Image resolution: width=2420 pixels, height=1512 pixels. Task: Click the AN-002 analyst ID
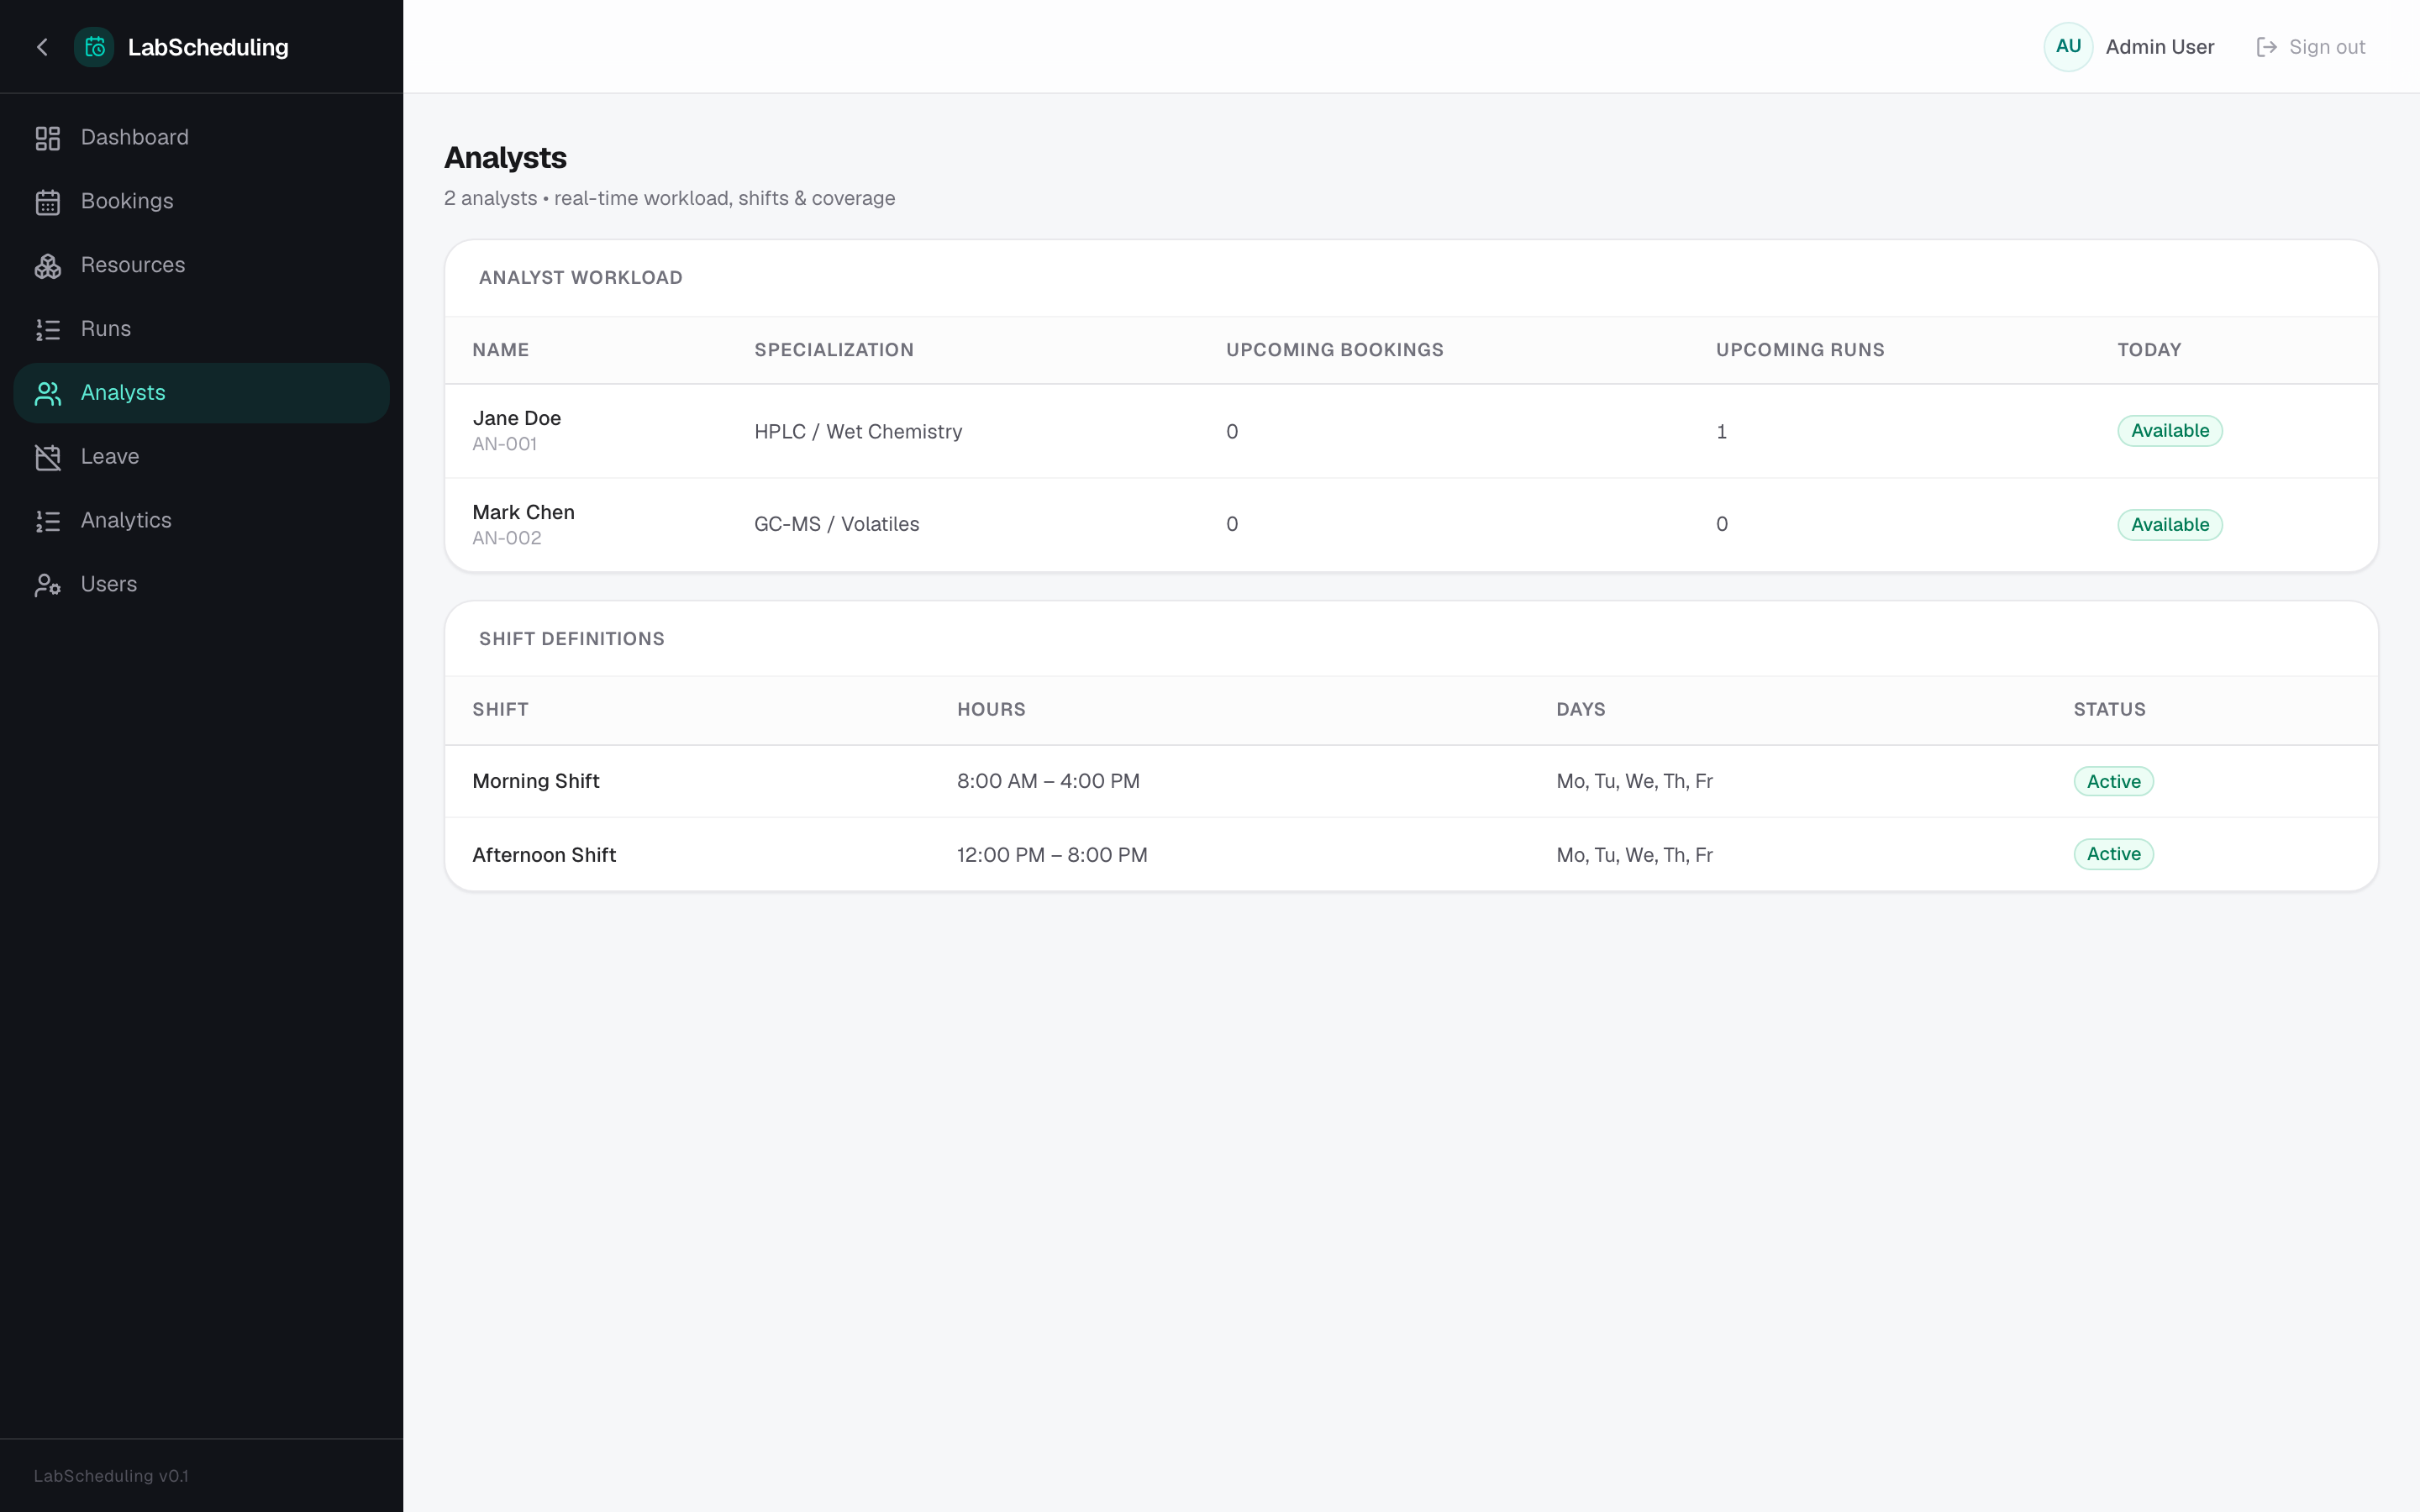tap(506, 538)
